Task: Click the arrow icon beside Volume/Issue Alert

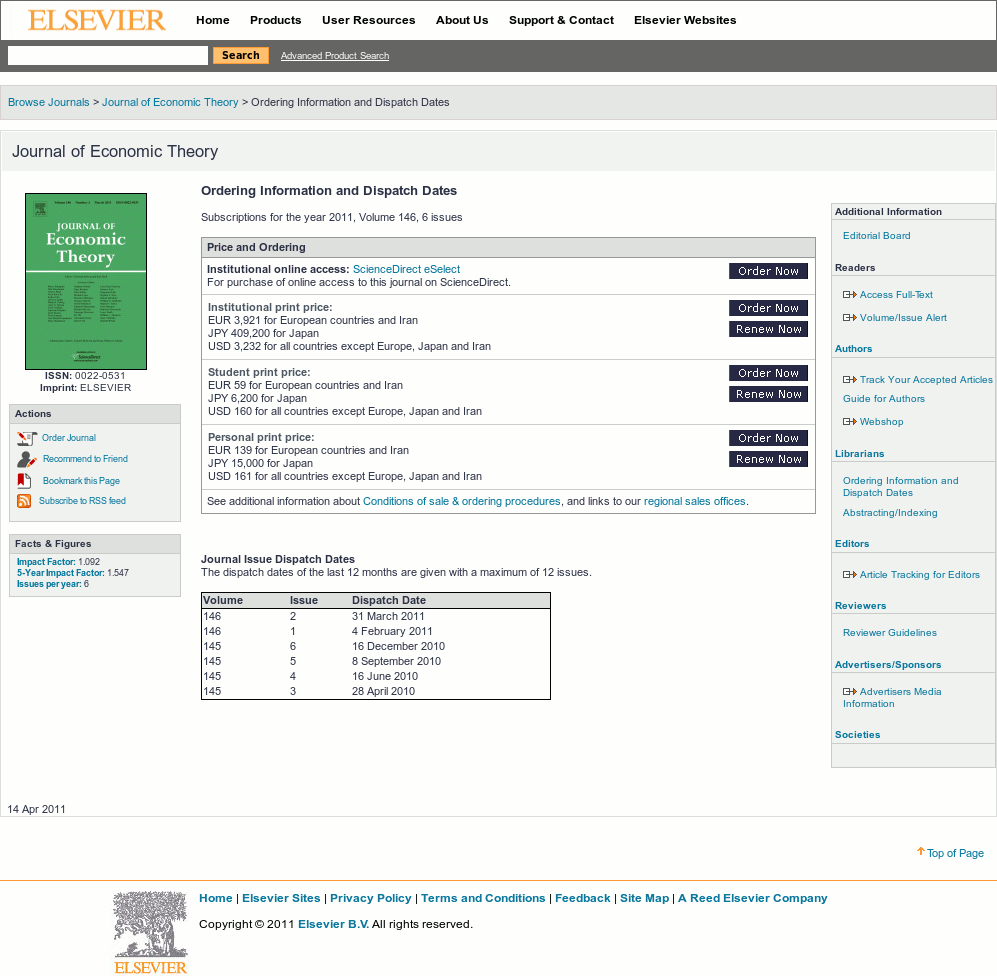Action: click(849, 317)
